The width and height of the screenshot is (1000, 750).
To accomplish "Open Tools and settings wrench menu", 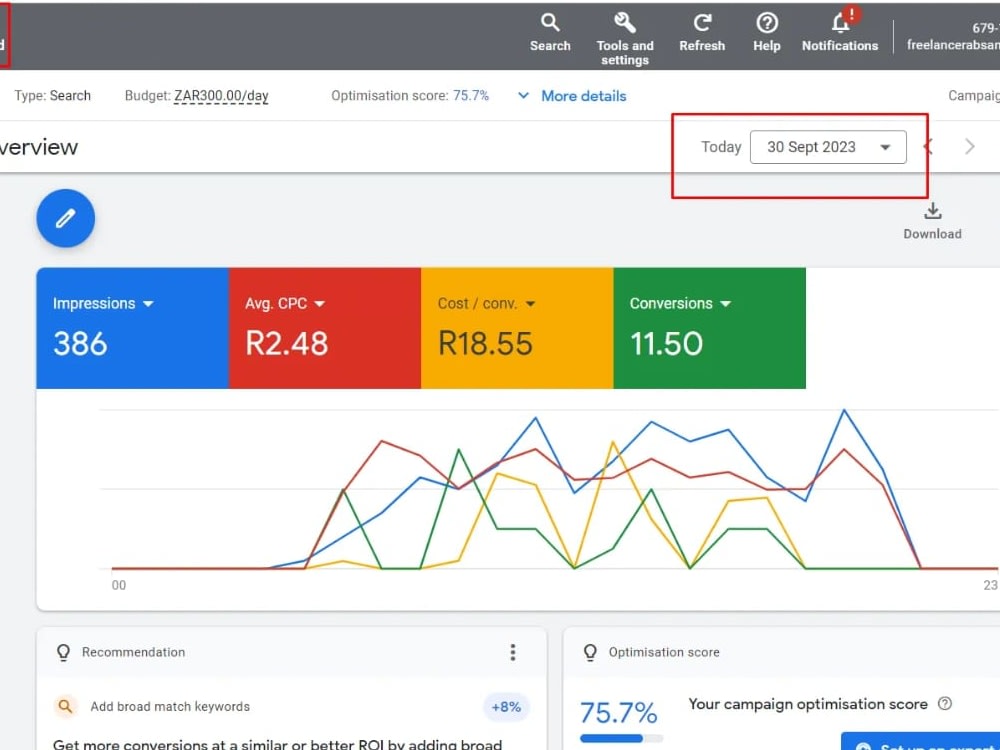I will point(624,40).
